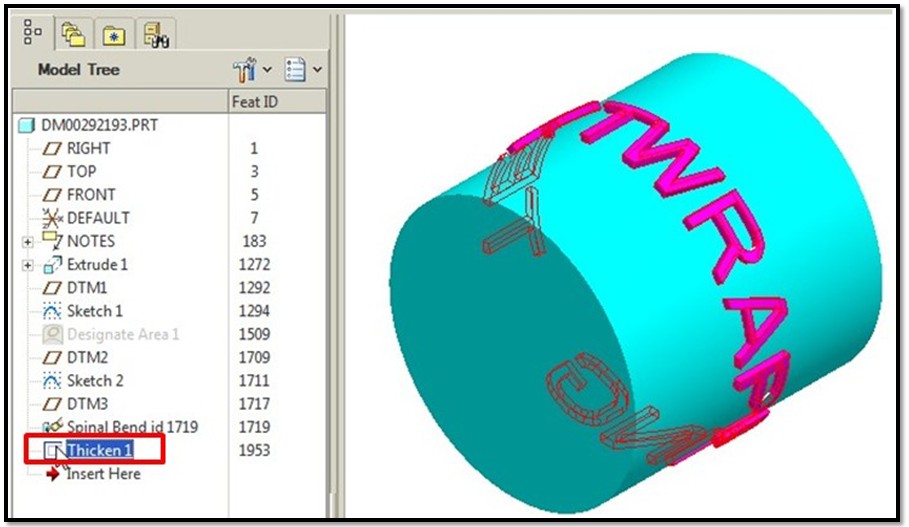Viewport: 909px width, 527px height.
Task: Click Feat ID value 1272
Action: coord(254,264)
